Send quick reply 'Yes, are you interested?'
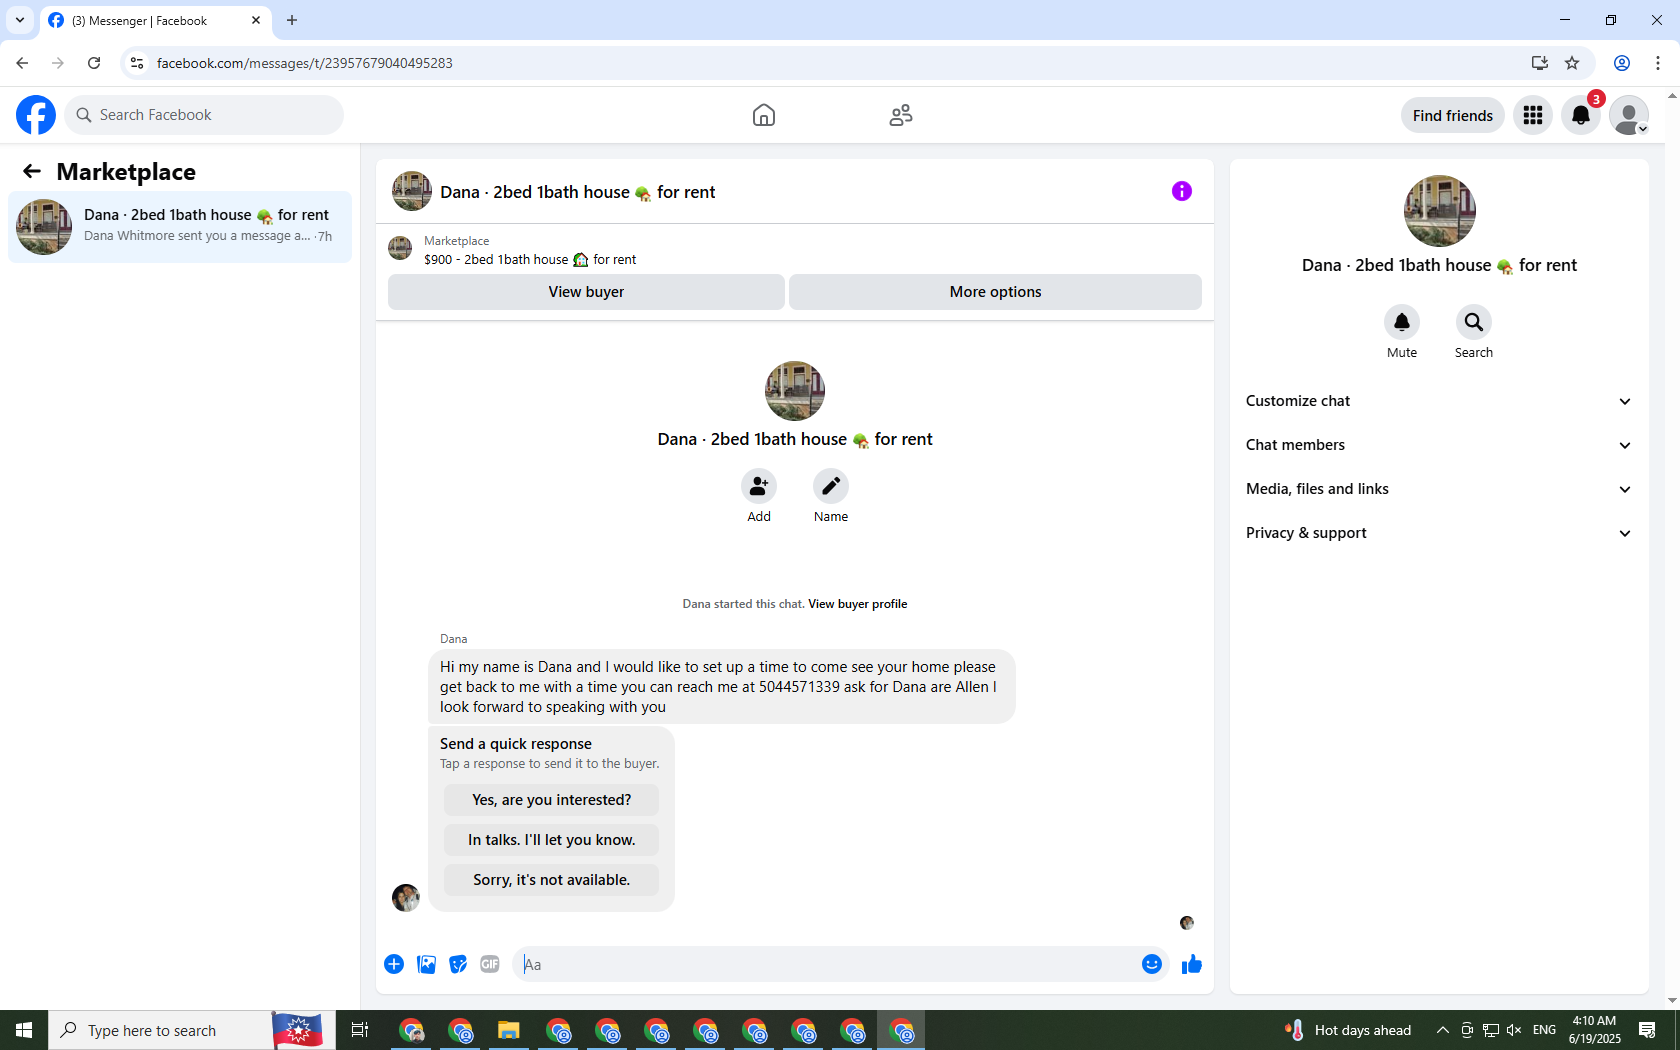 pyautogui.click(x=552, y=800)
